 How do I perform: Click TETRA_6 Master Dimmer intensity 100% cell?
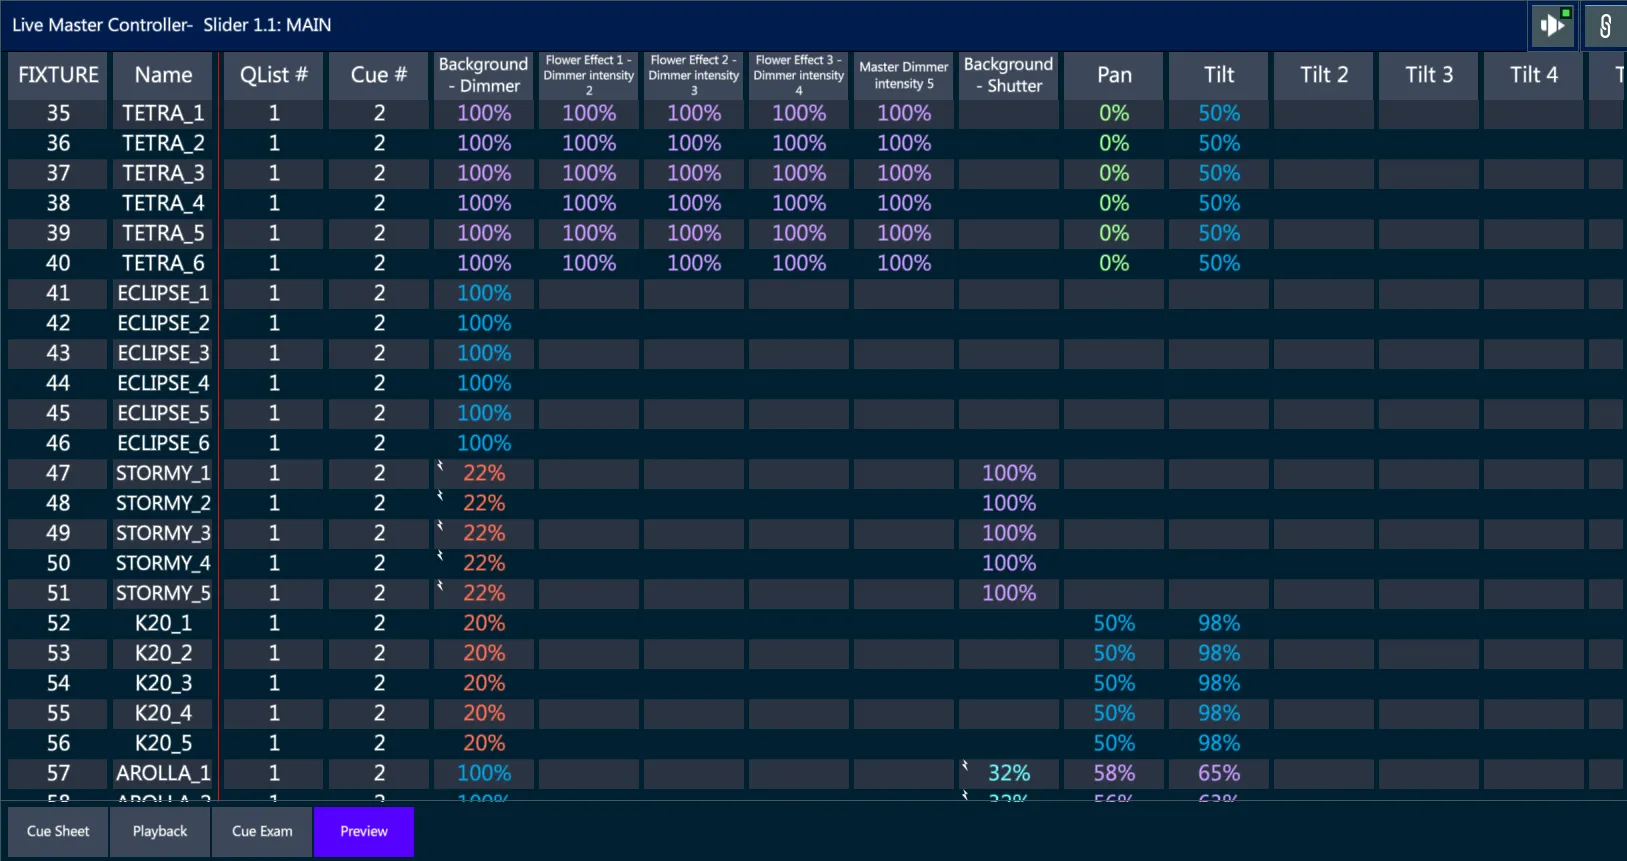[x=904, y=263]
